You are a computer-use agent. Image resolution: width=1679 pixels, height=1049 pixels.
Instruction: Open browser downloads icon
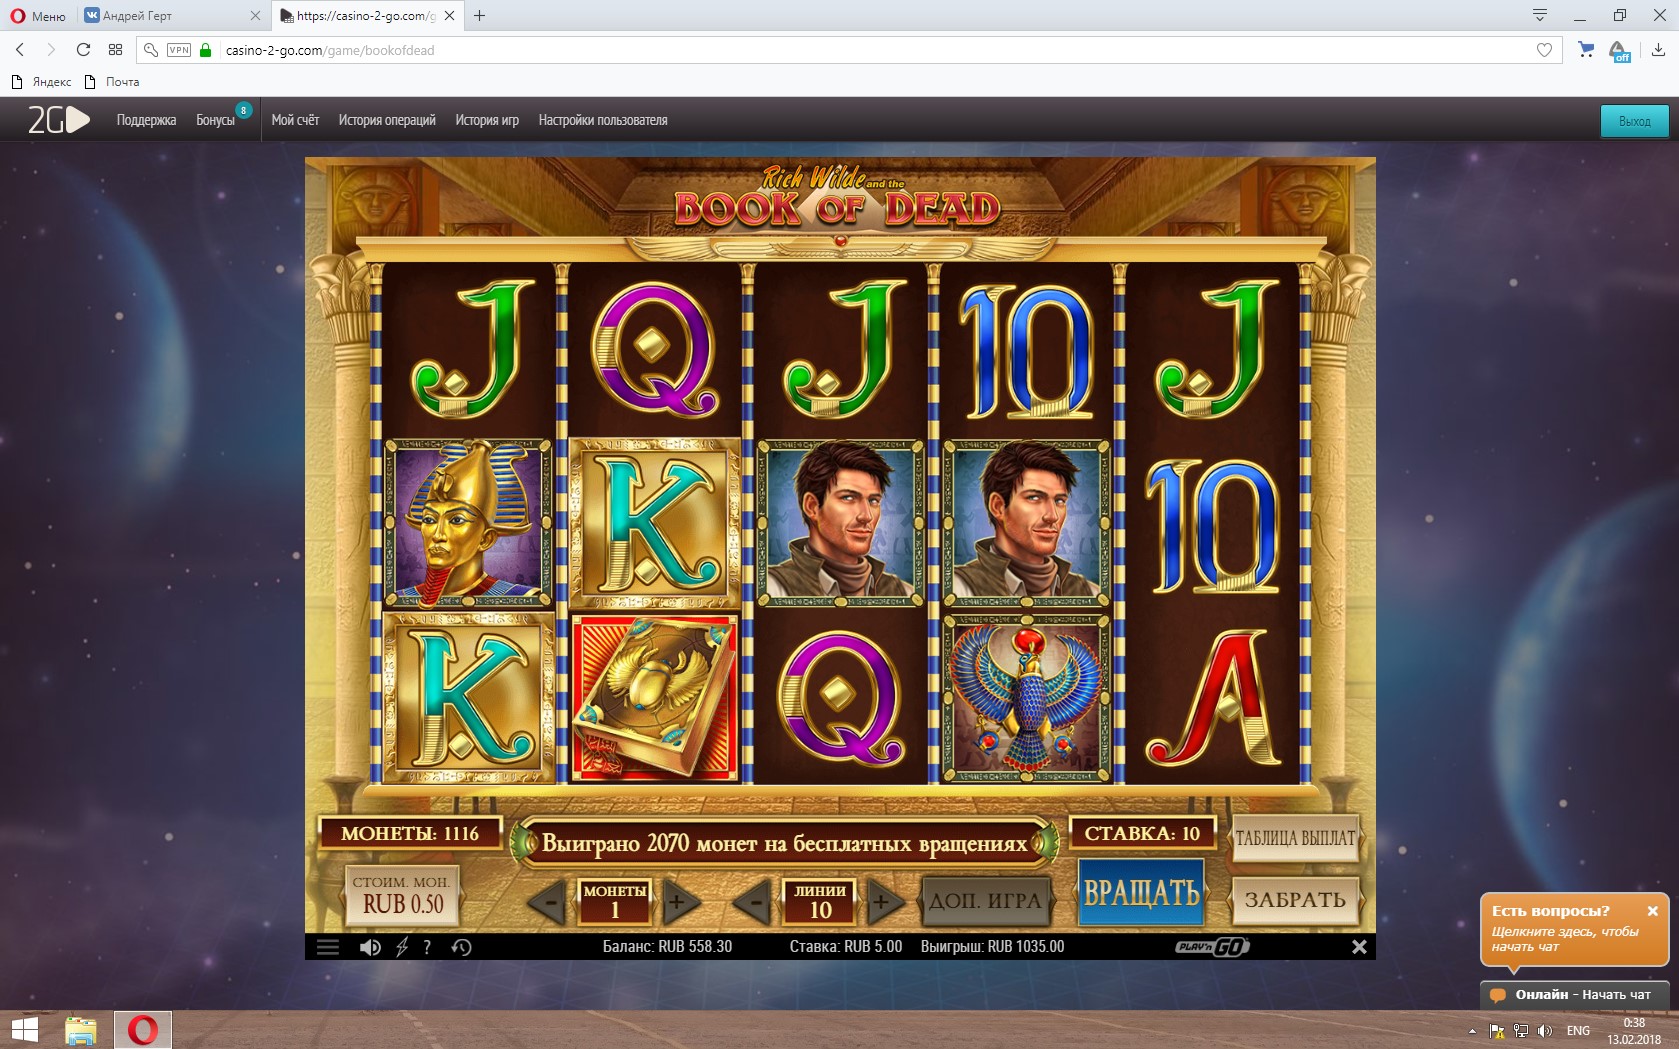[x=1658, y=50]
